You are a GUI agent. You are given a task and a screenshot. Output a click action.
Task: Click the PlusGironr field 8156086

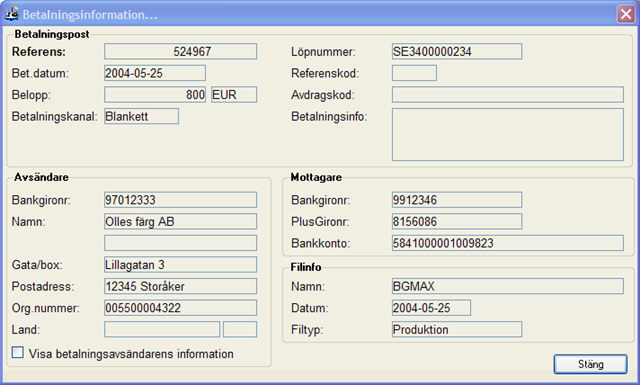click(457, 222)
